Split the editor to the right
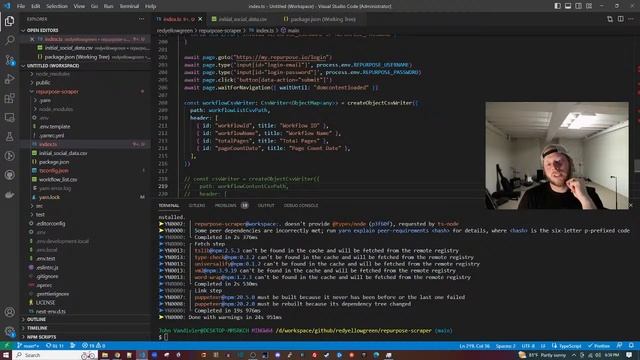The height and width of the screenshot is (360, 640). point(620,19)
